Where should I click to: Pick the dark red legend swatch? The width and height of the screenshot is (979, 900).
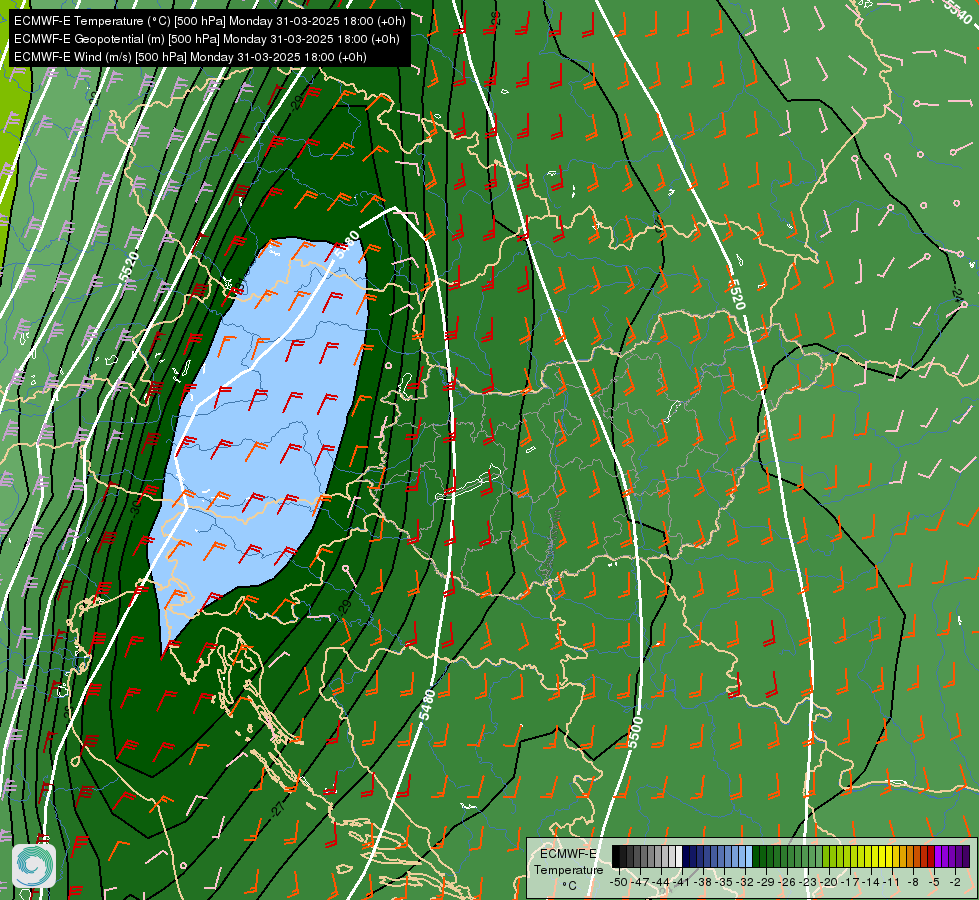[x=931, y=856]
